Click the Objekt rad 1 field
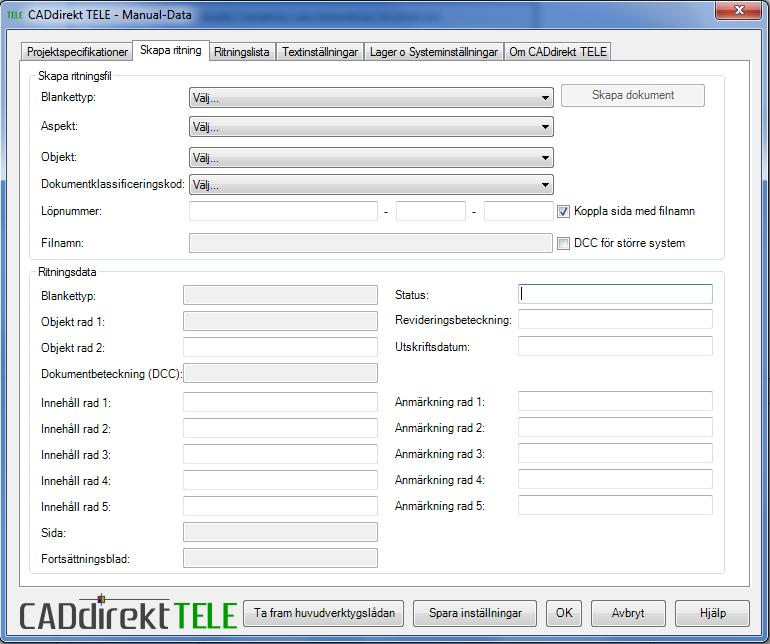This screenshot has height=644, width=770. point(280,321)
